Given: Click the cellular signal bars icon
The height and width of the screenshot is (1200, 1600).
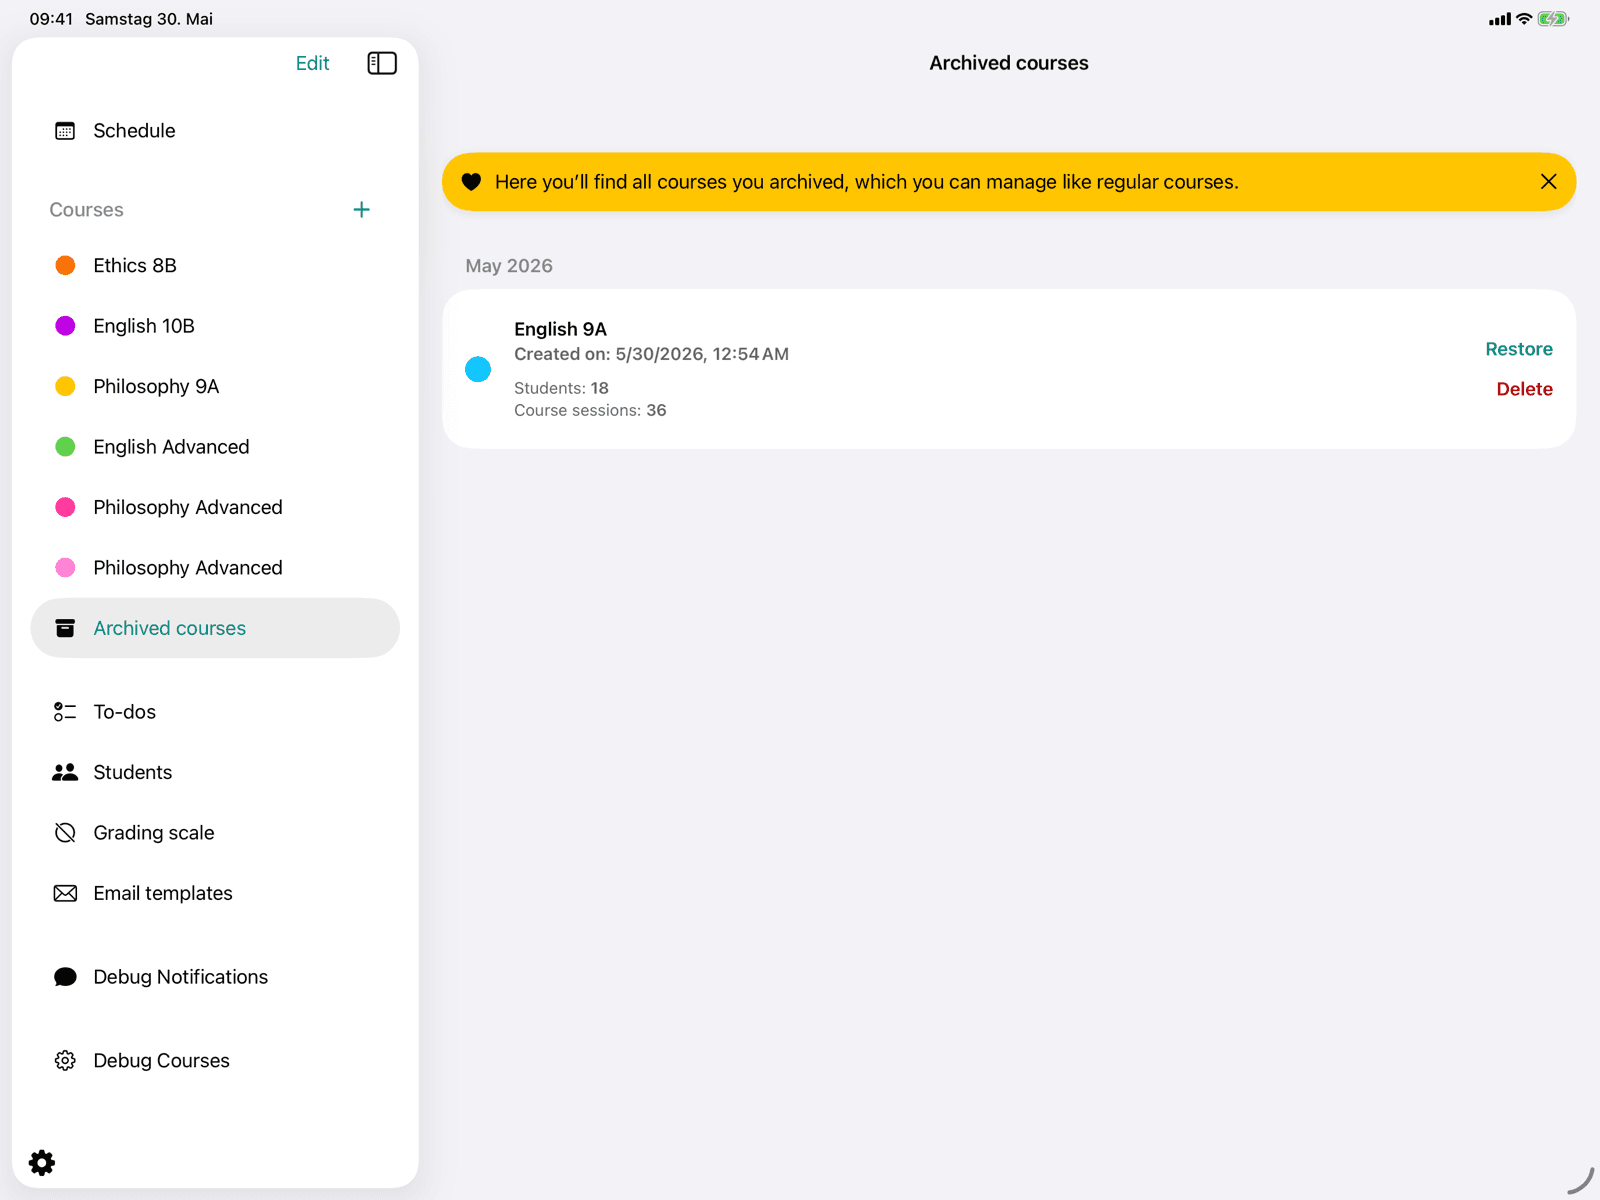Looking at the screenshot, I should [x=1500, y=19].
